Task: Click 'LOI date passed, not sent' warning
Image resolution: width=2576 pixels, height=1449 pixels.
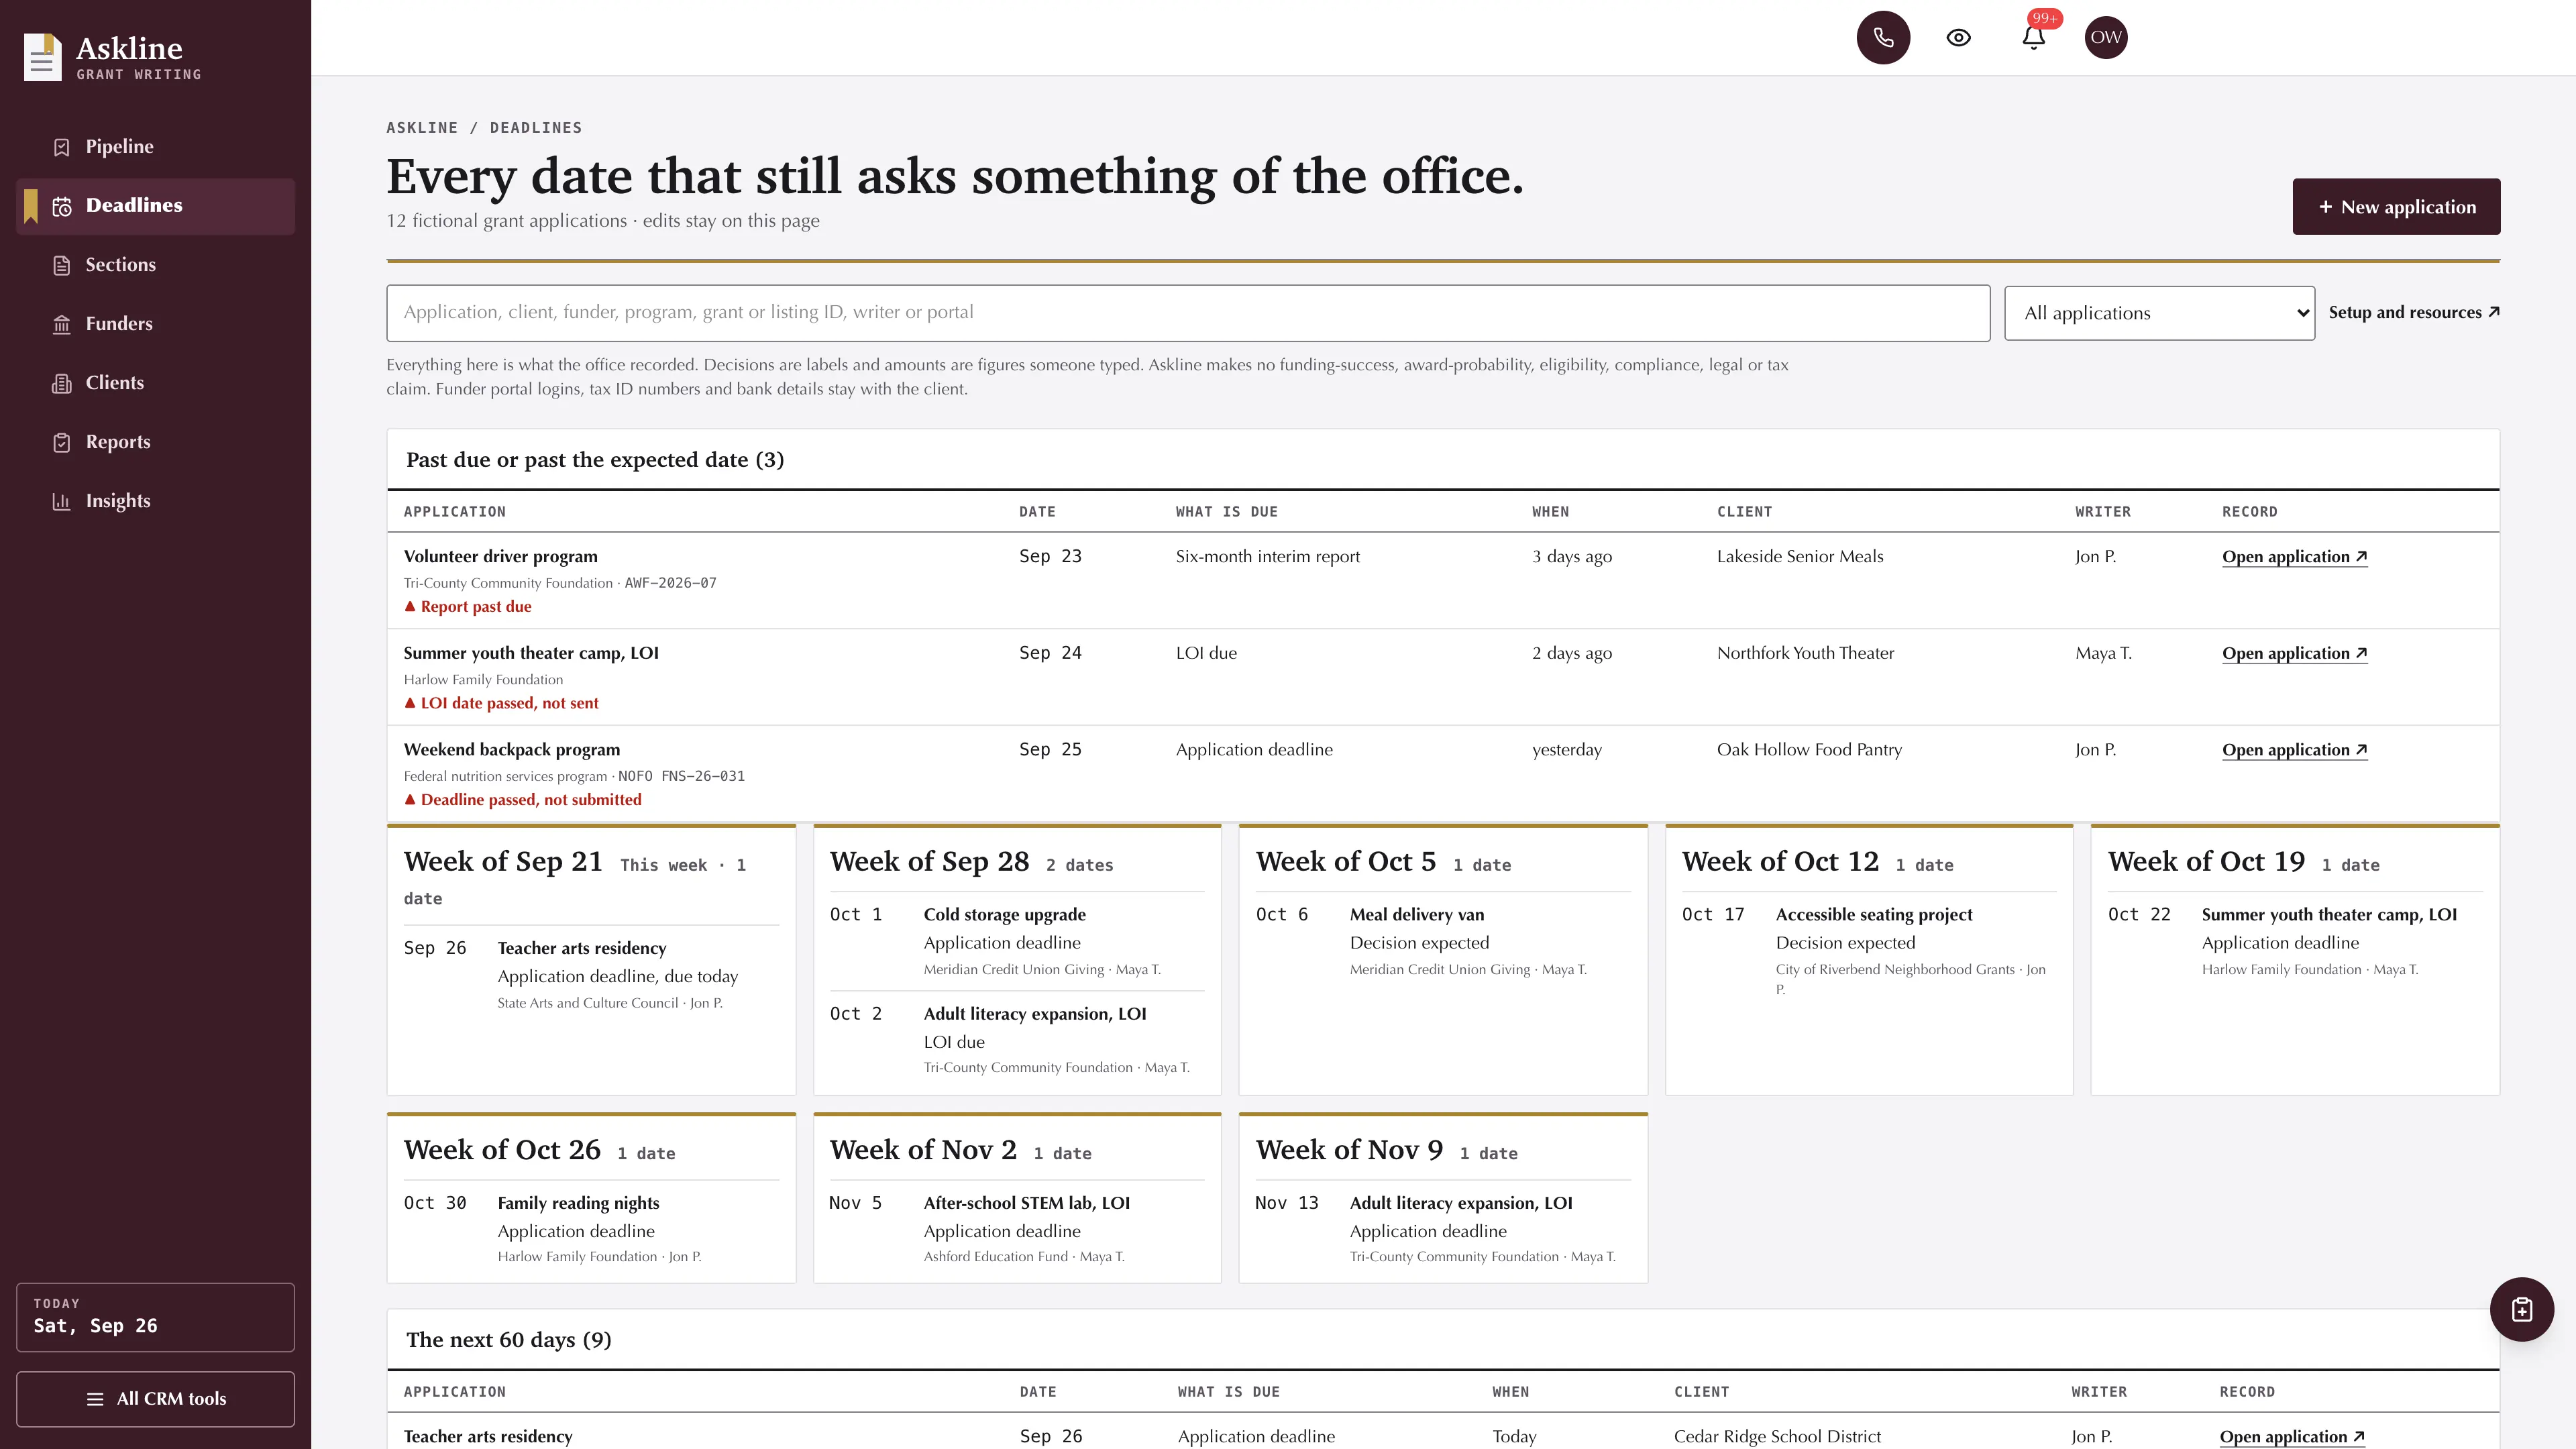Action: (x=509, y=703)
